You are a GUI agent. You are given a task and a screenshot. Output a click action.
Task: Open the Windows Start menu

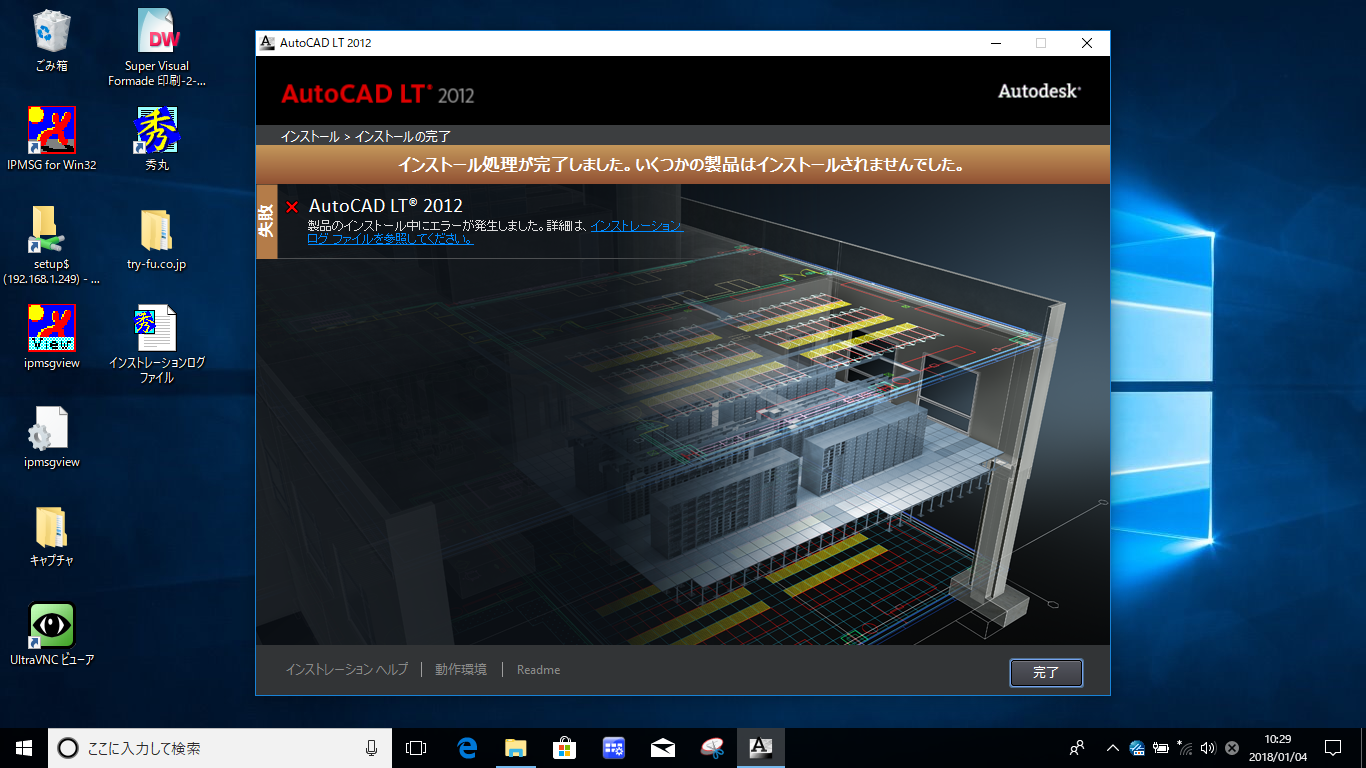click(24, 747)
